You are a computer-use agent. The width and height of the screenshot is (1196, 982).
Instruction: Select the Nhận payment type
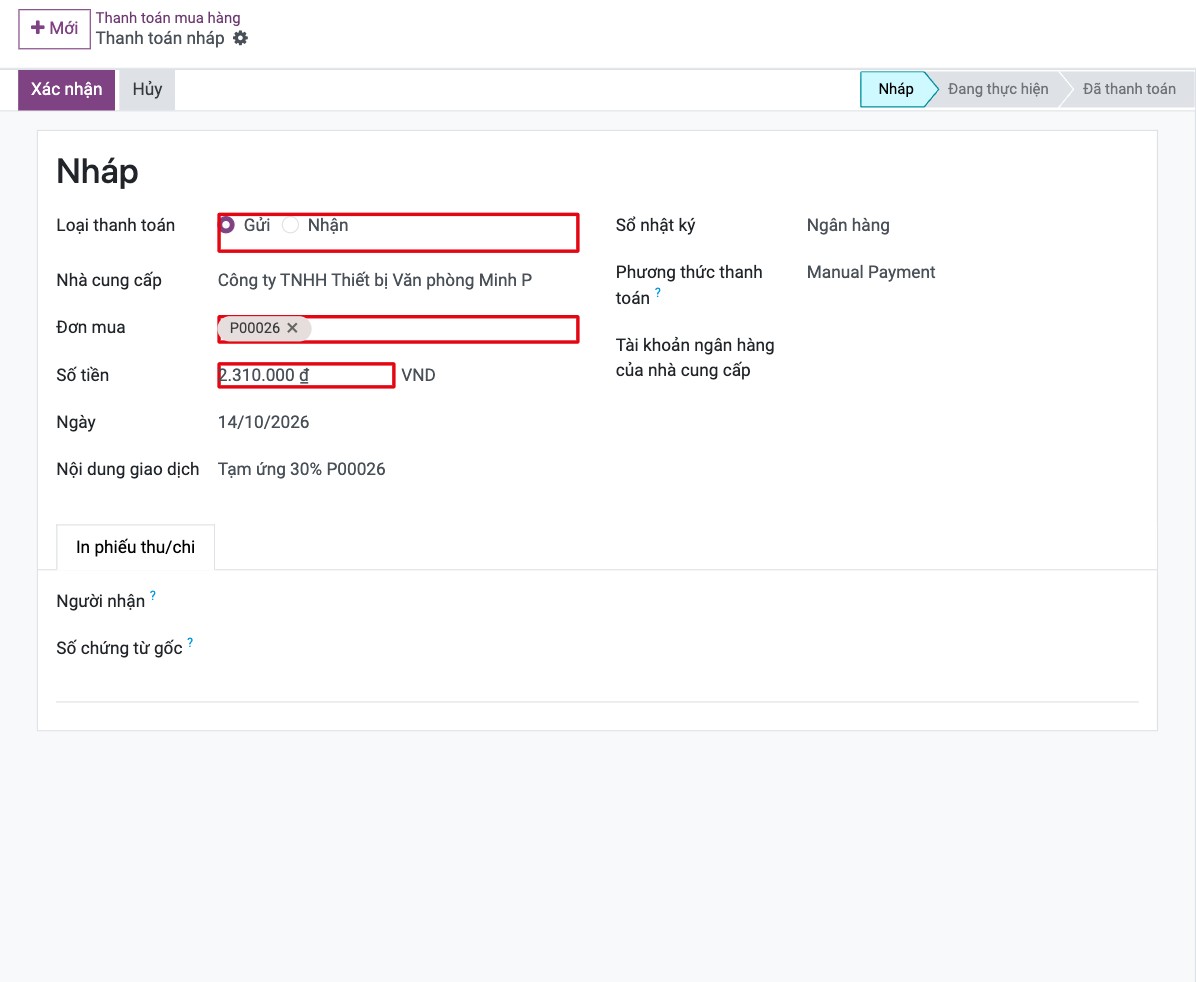(290, 225)
